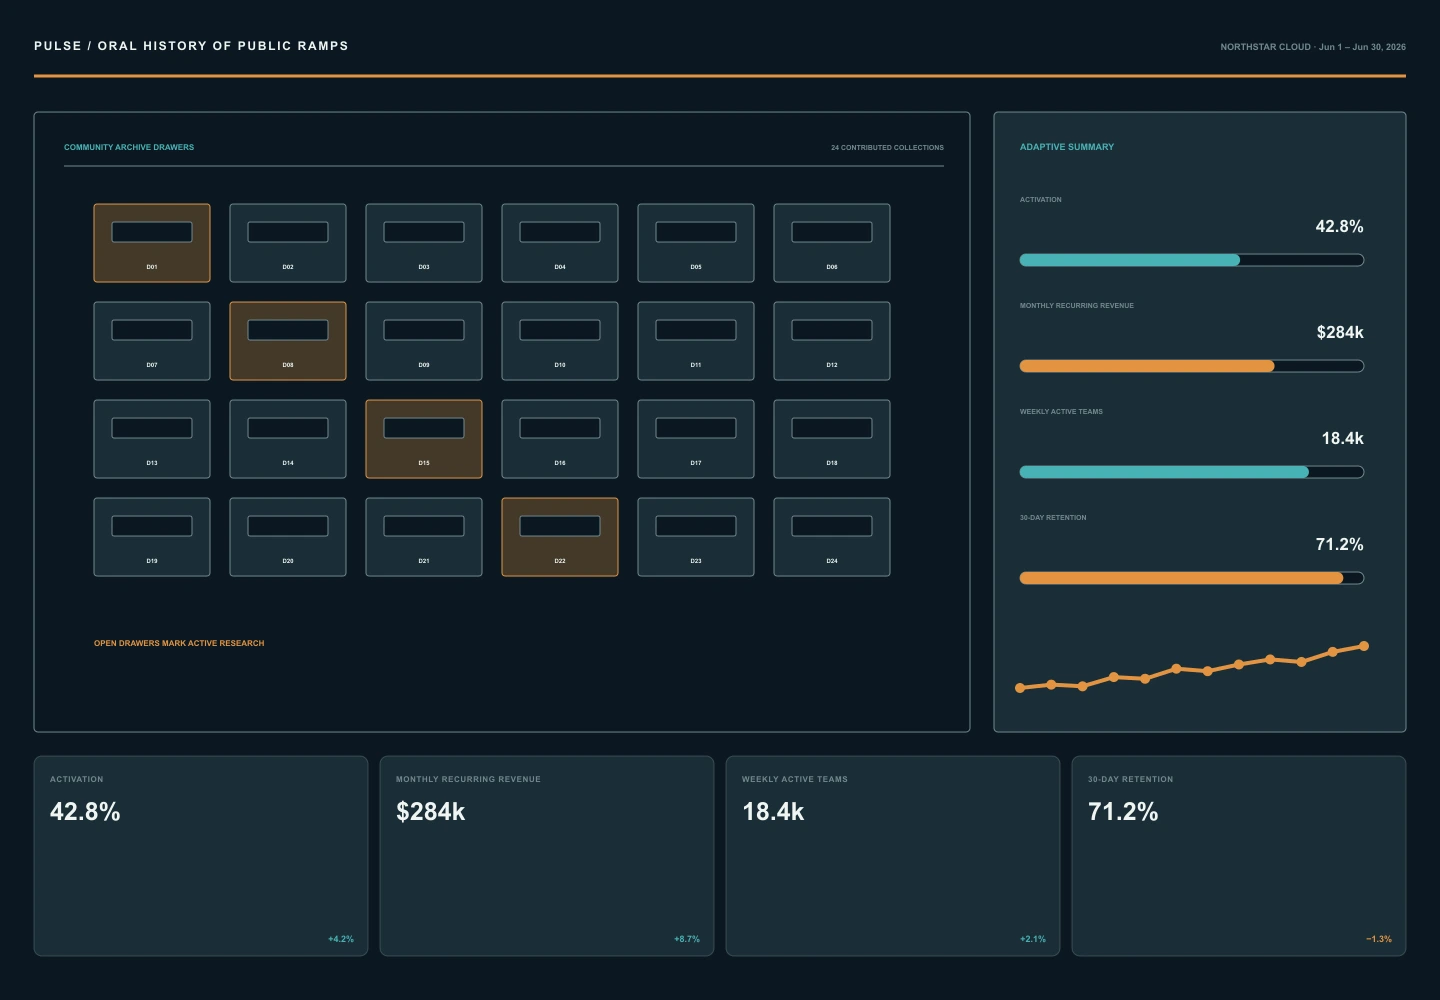Click 18.4k value in Adaptive Summary panel
1440x1000 pixels.
[x=1342, y=438]
